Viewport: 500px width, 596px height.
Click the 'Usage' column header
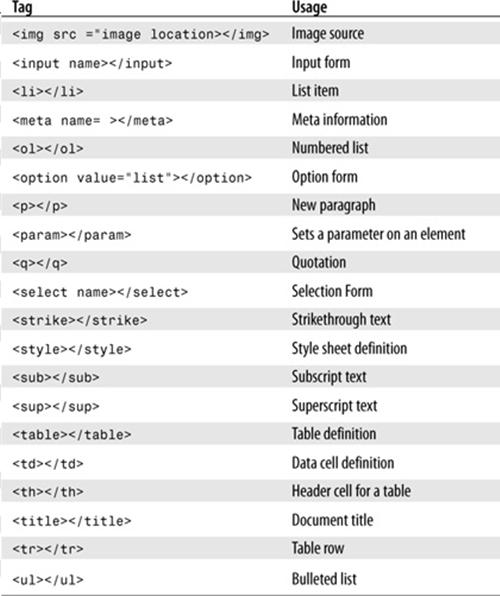click(x=309, y=7)
